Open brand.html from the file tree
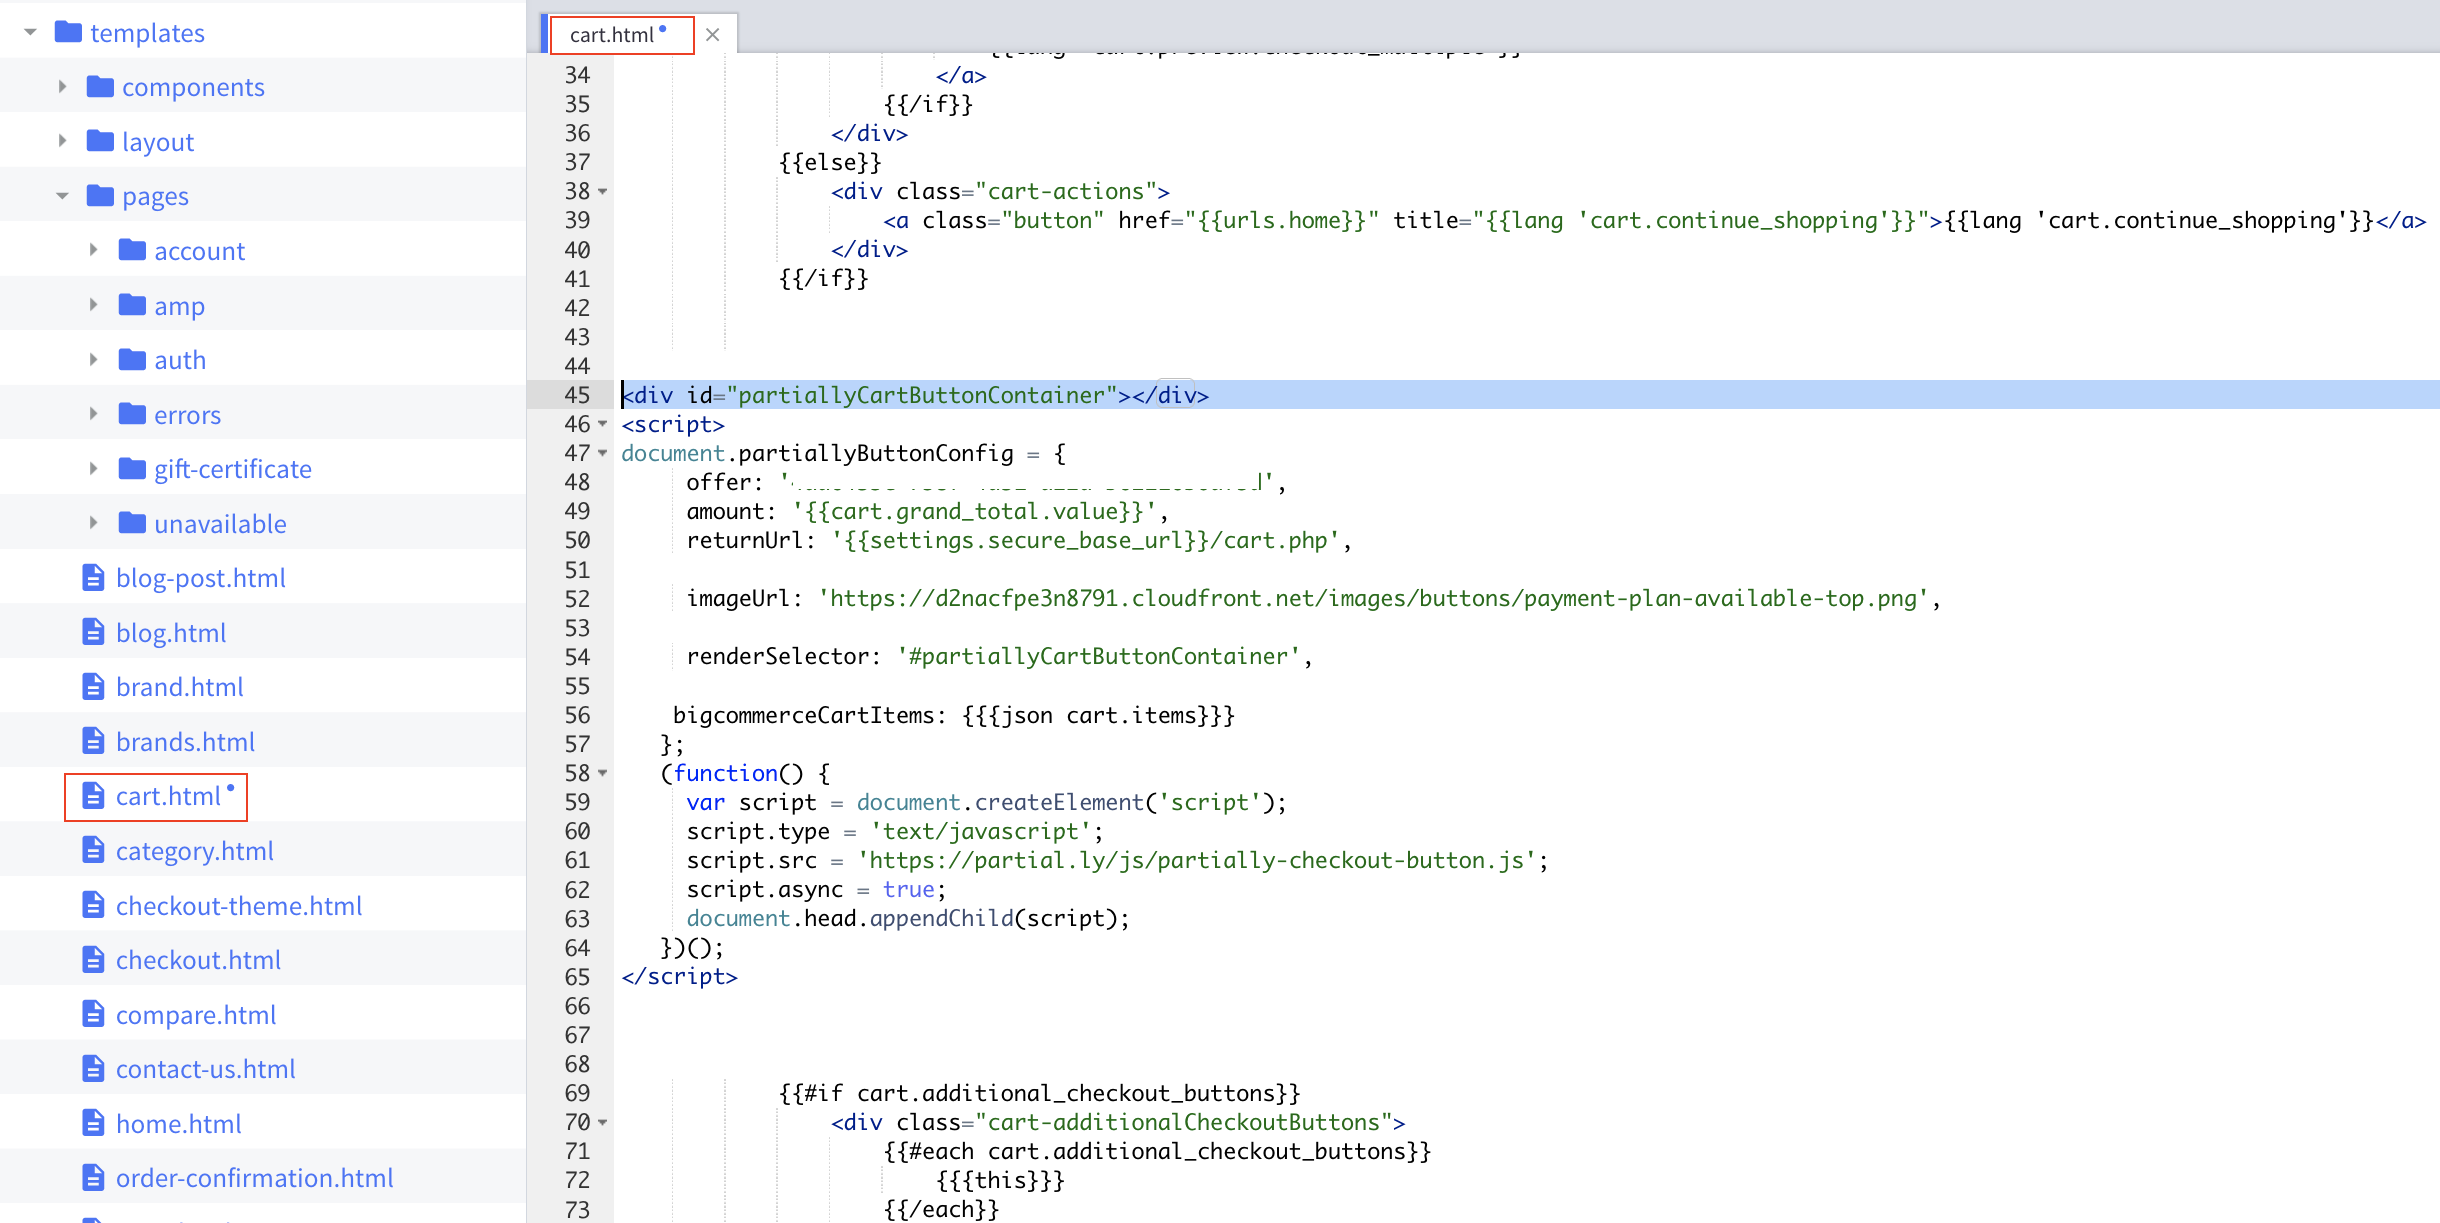The width and height of the screenshot is (2440, 1223). [x=180, y=687]
